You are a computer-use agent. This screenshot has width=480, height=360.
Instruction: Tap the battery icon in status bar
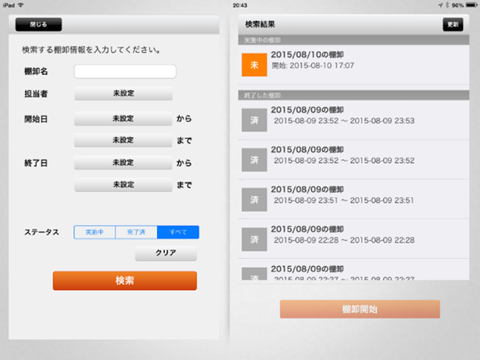[x=472, y=5]
